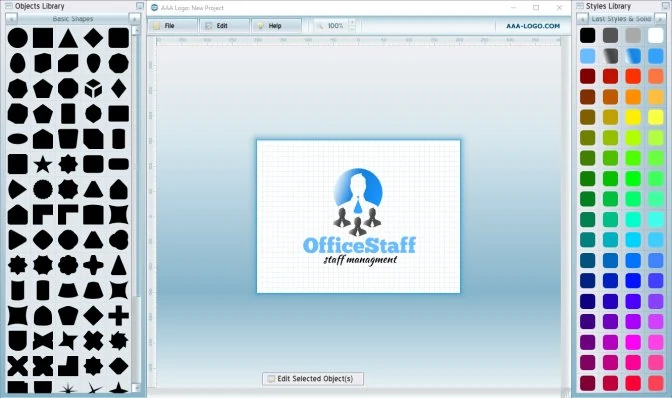Select the horizontal ellipse shape
672x398 pixels.
[18, 139]
